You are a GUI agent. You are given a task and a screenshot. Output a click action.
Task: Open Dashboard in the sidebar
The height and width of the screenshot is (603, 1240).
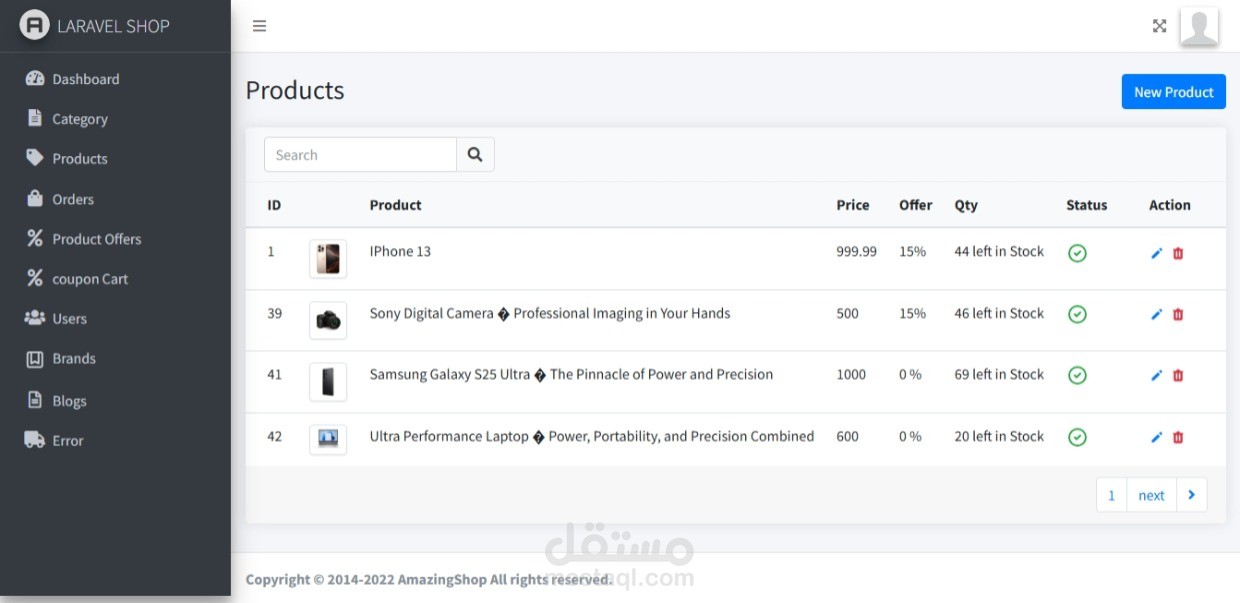(85, 79)
